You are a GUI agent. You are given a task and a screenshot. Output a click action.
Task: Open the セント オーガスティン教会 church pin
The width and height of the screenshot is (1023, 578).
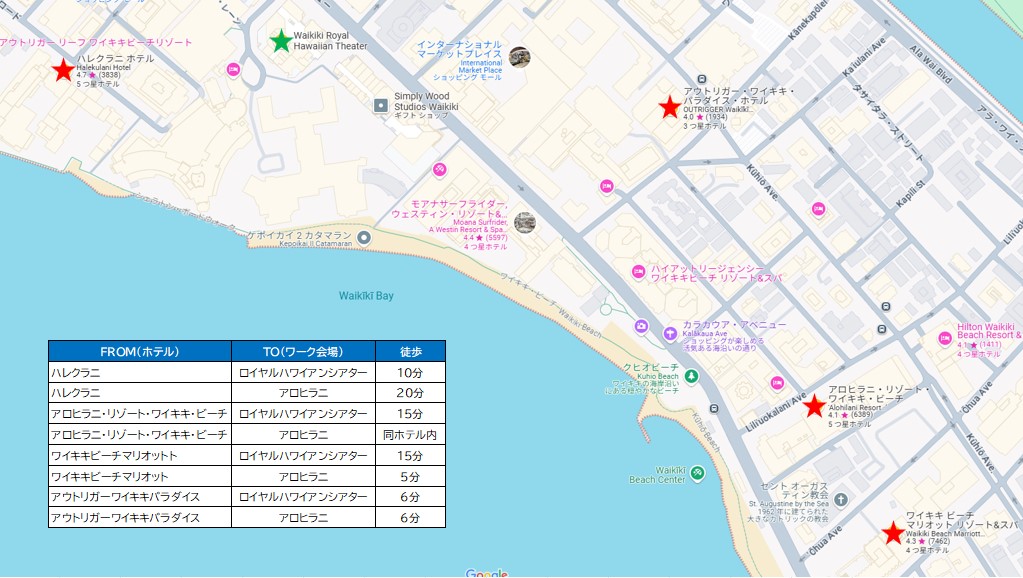pos(841,500)
